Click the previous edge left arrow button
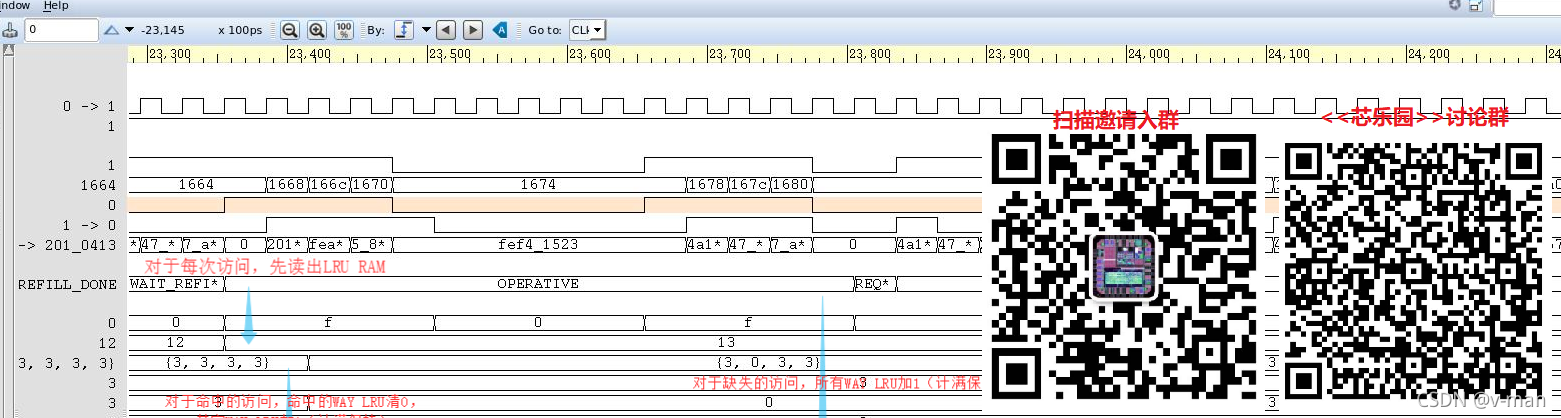Screen dimensions: 1561x418 pos(447,30)
